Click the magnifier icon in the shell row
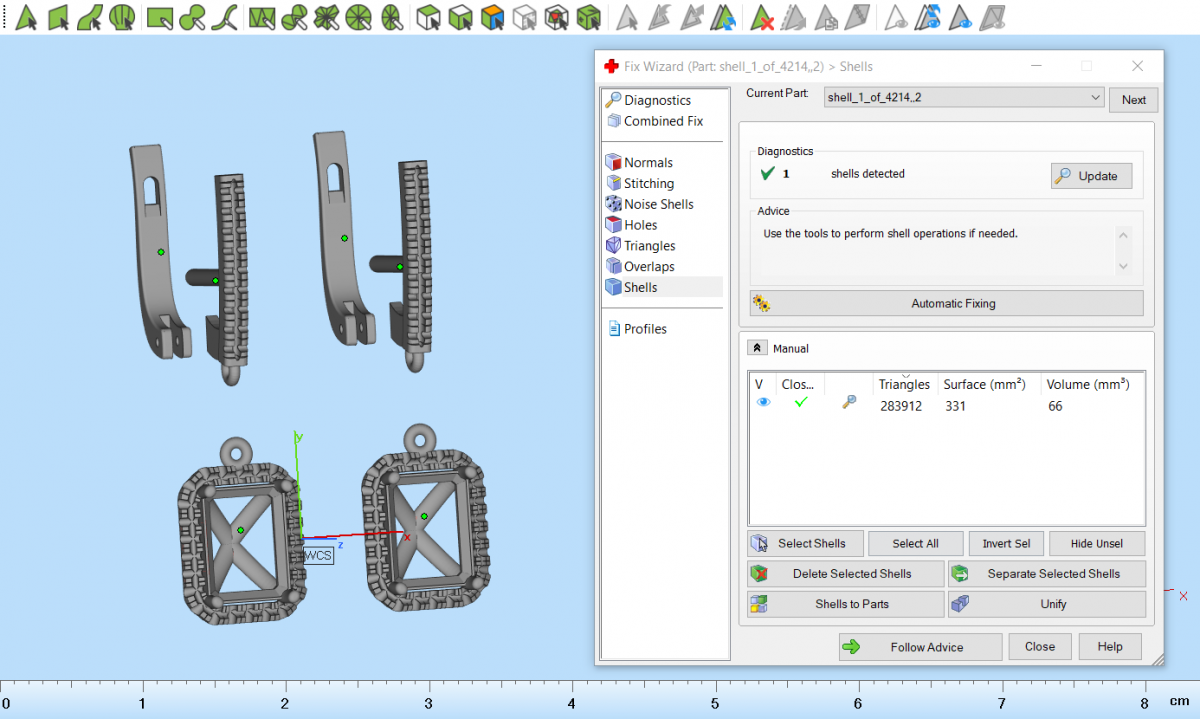 click(849, 402)
